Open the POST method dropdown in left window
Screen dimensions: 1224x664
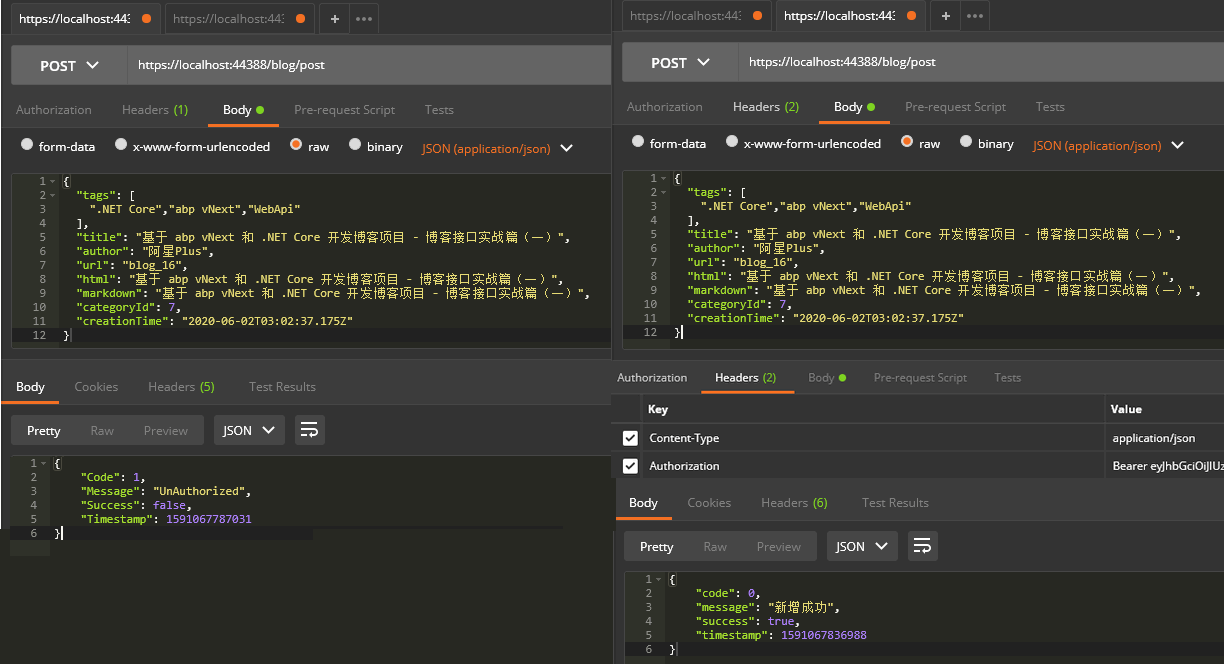coord(69,65)
